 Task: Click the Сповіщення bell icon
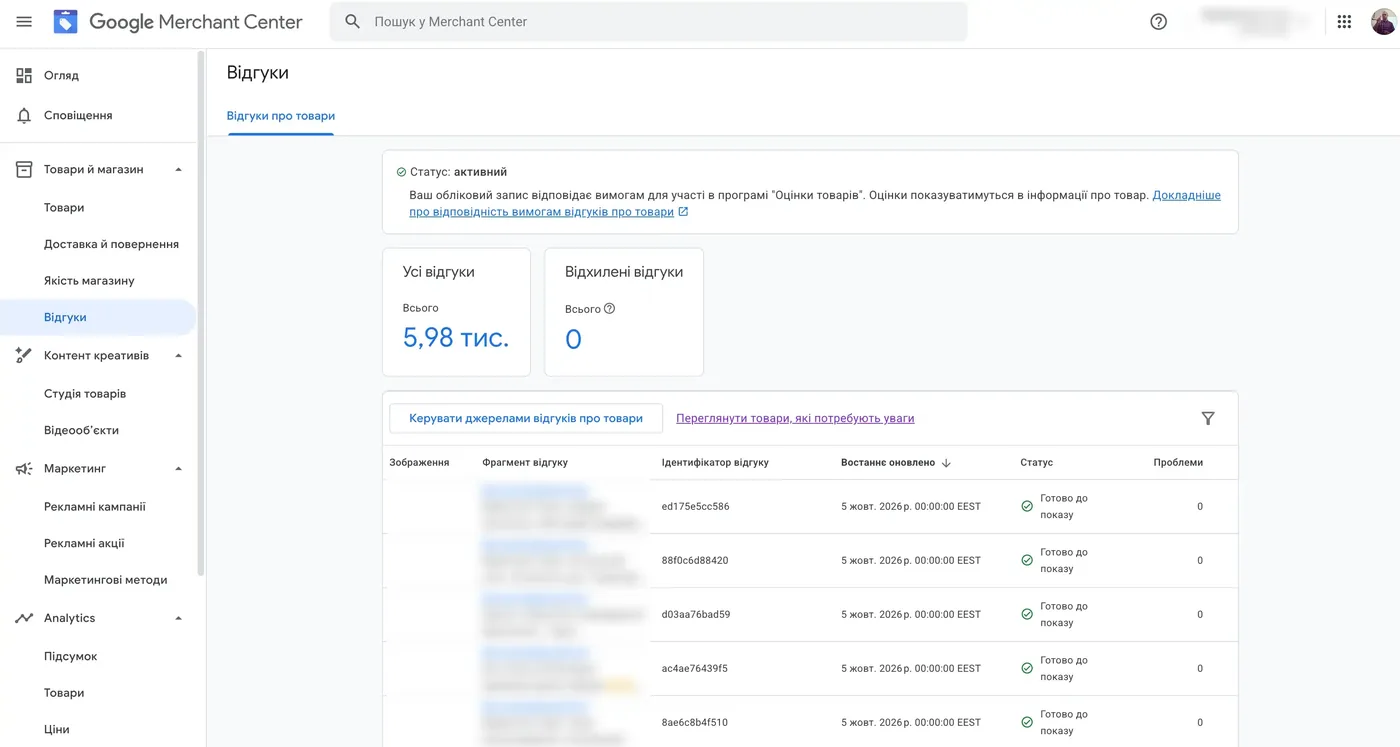(x=24, y=115)
